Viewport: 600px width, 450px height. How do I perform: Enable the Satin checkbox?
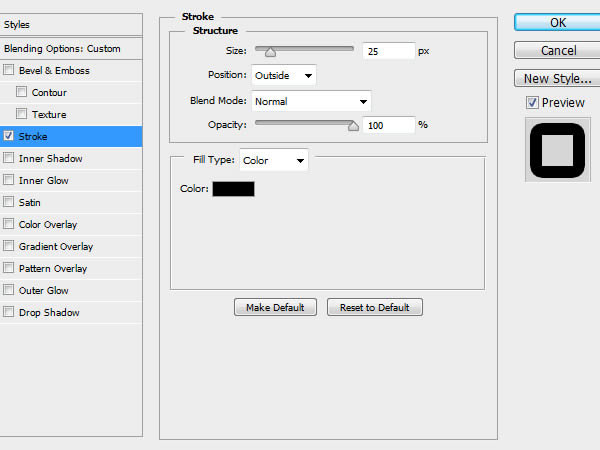click(8, 202)
